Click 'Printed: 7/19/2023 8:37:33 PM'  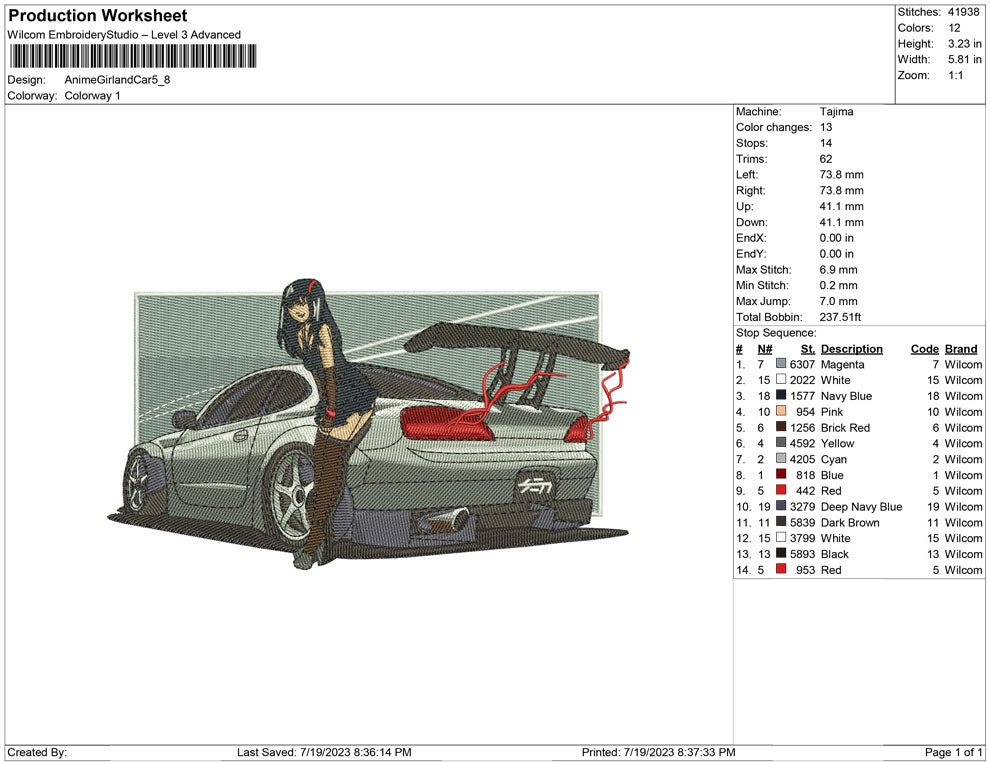coord(659,752)
